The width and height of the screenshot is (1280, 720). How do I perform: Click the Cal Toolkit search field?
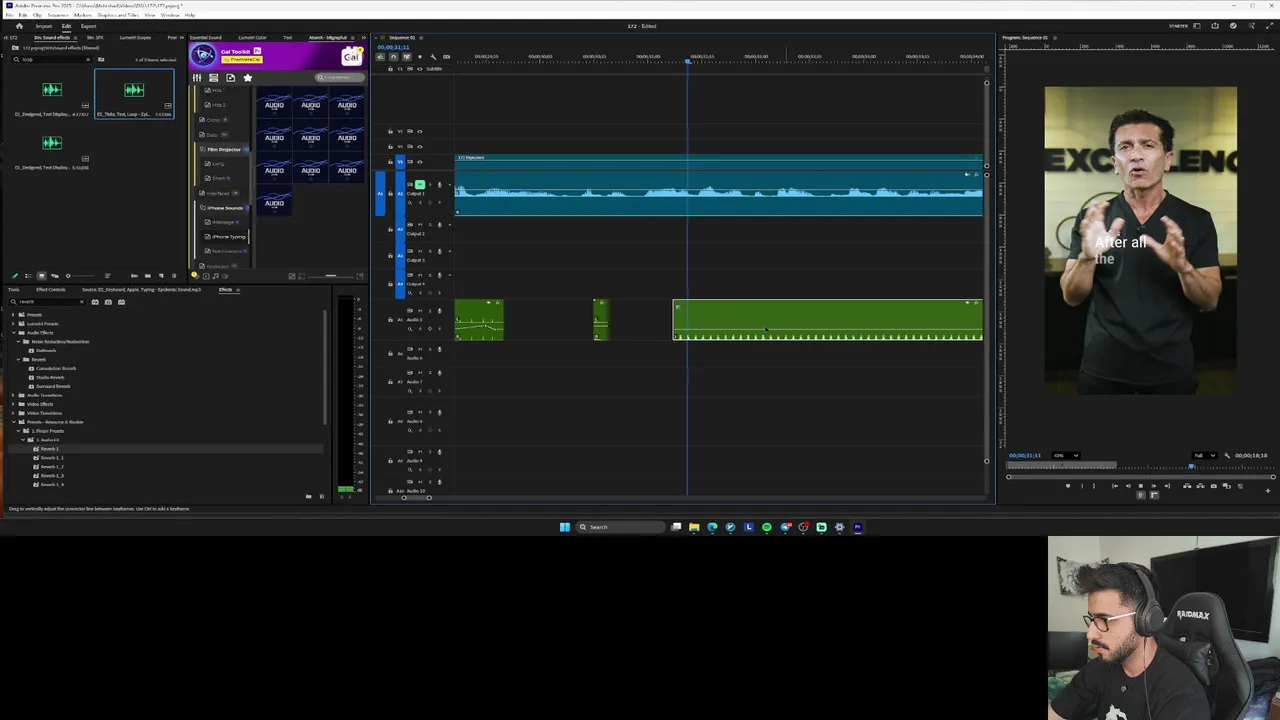click(340, 78)
